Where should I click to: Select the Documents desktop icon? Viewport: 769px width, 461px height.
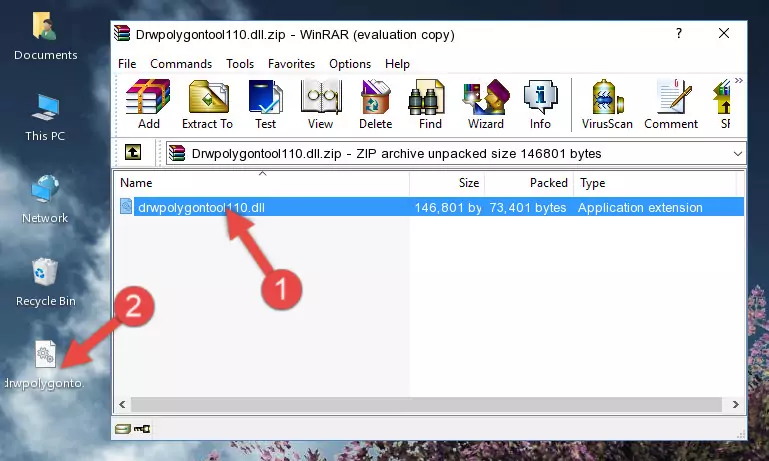coord(45,37)
